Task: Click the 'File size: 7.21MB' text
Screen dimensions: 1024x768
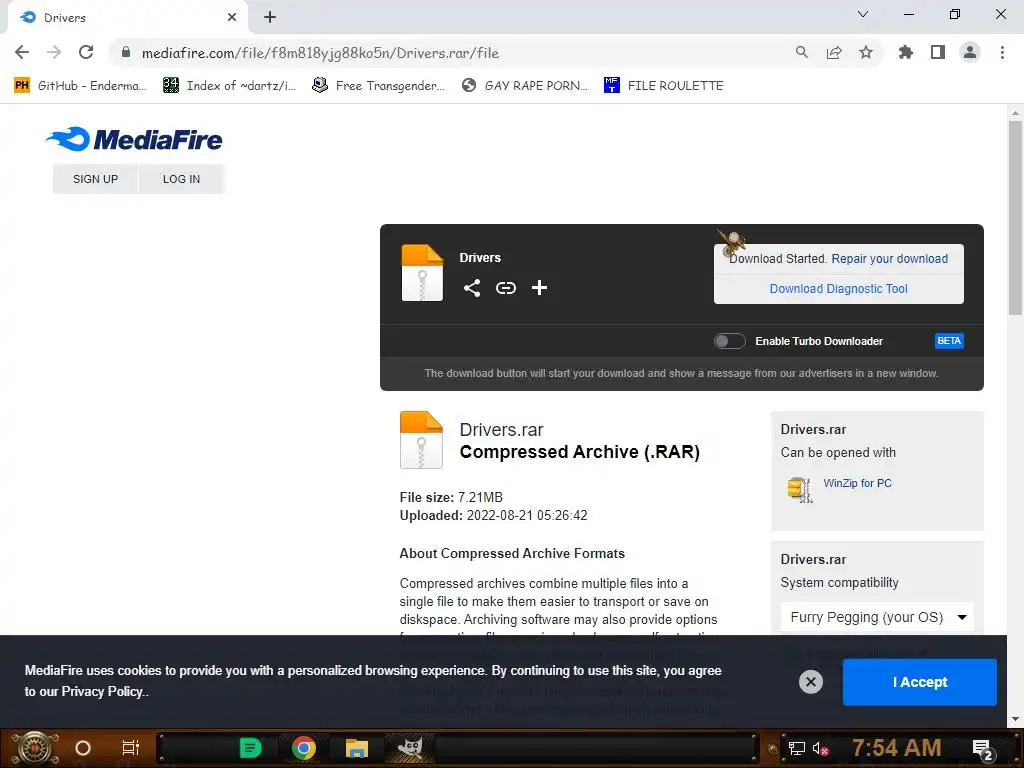Action: (x=451, y=498)
